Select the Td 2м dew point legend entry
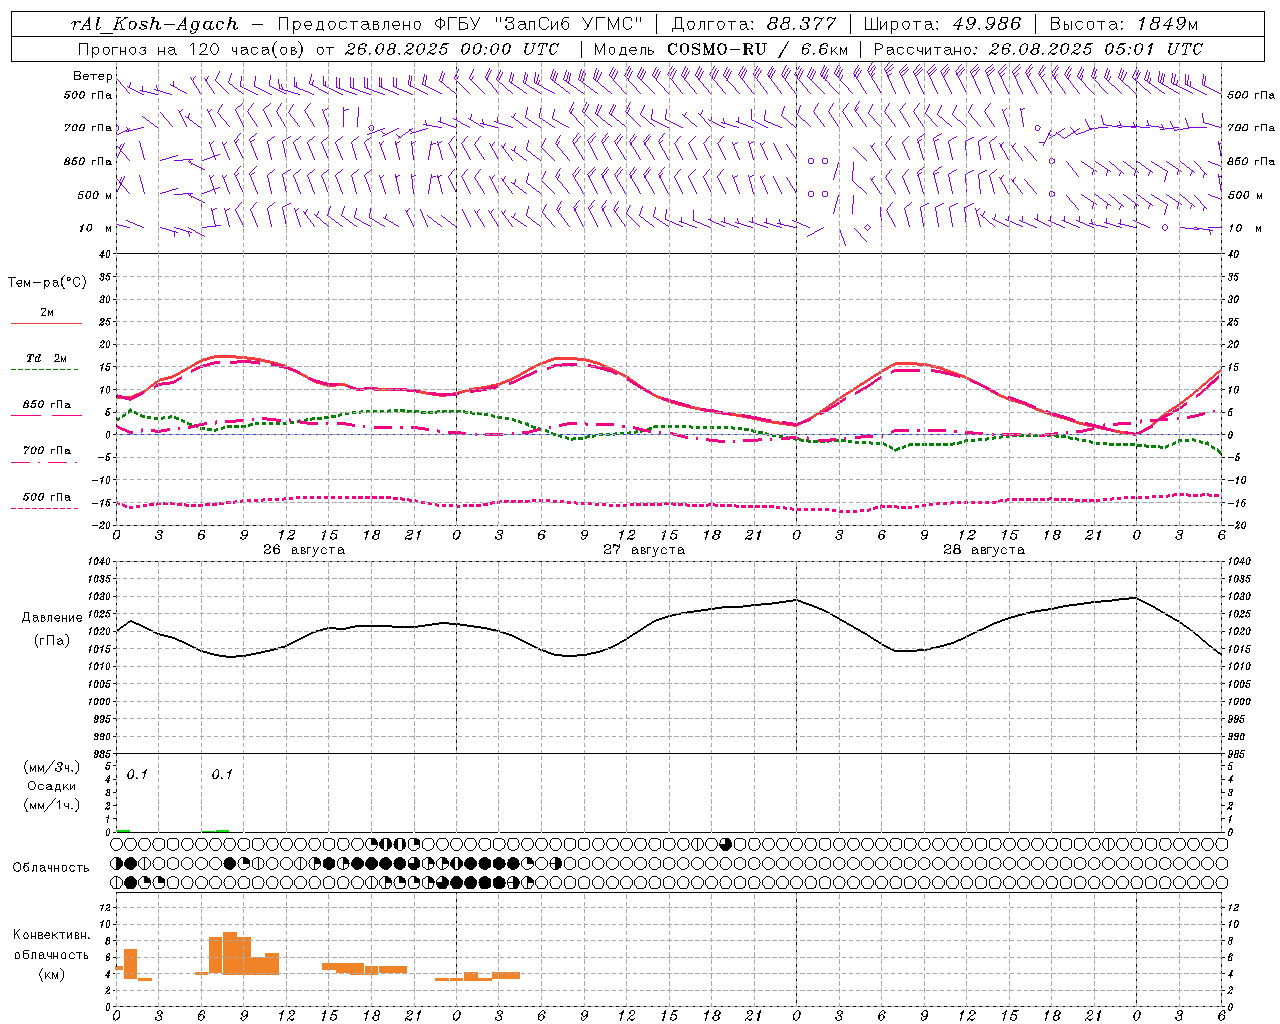Viewport: 1280px width, 1024px height. click(46, 358)
